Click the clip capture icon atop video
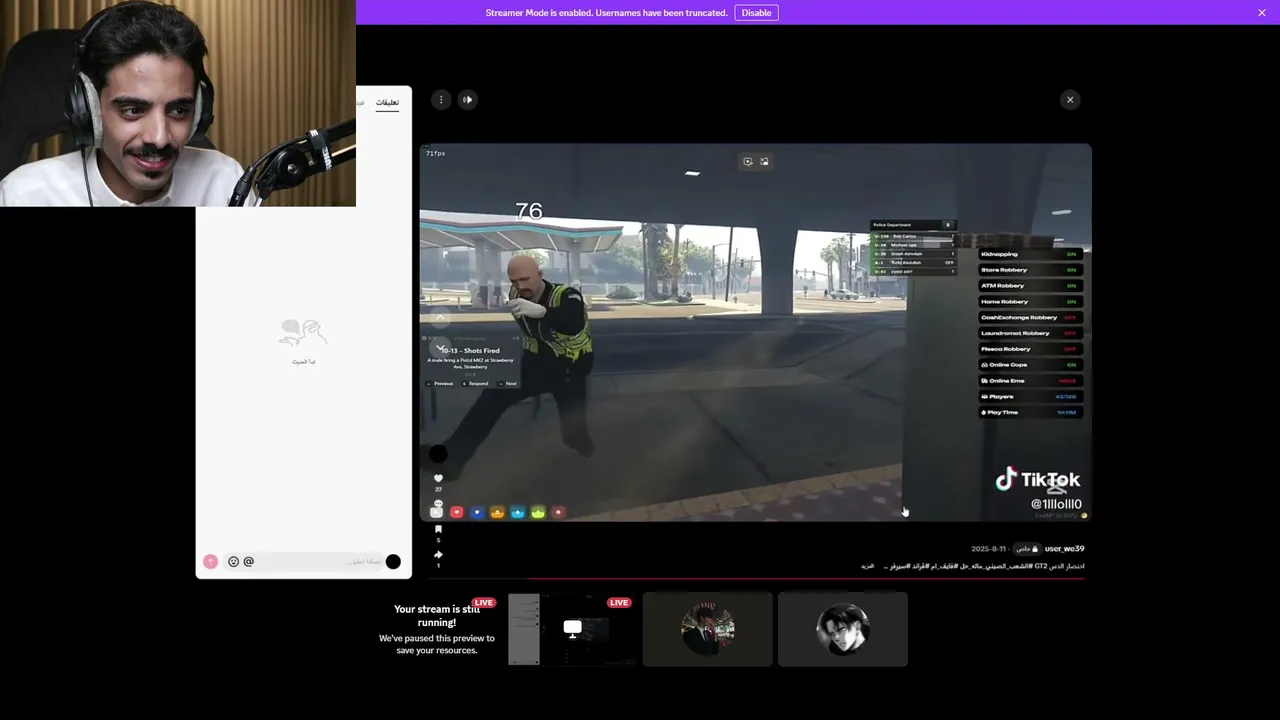This screenshot has height=720, width=1280. point(747,161)
